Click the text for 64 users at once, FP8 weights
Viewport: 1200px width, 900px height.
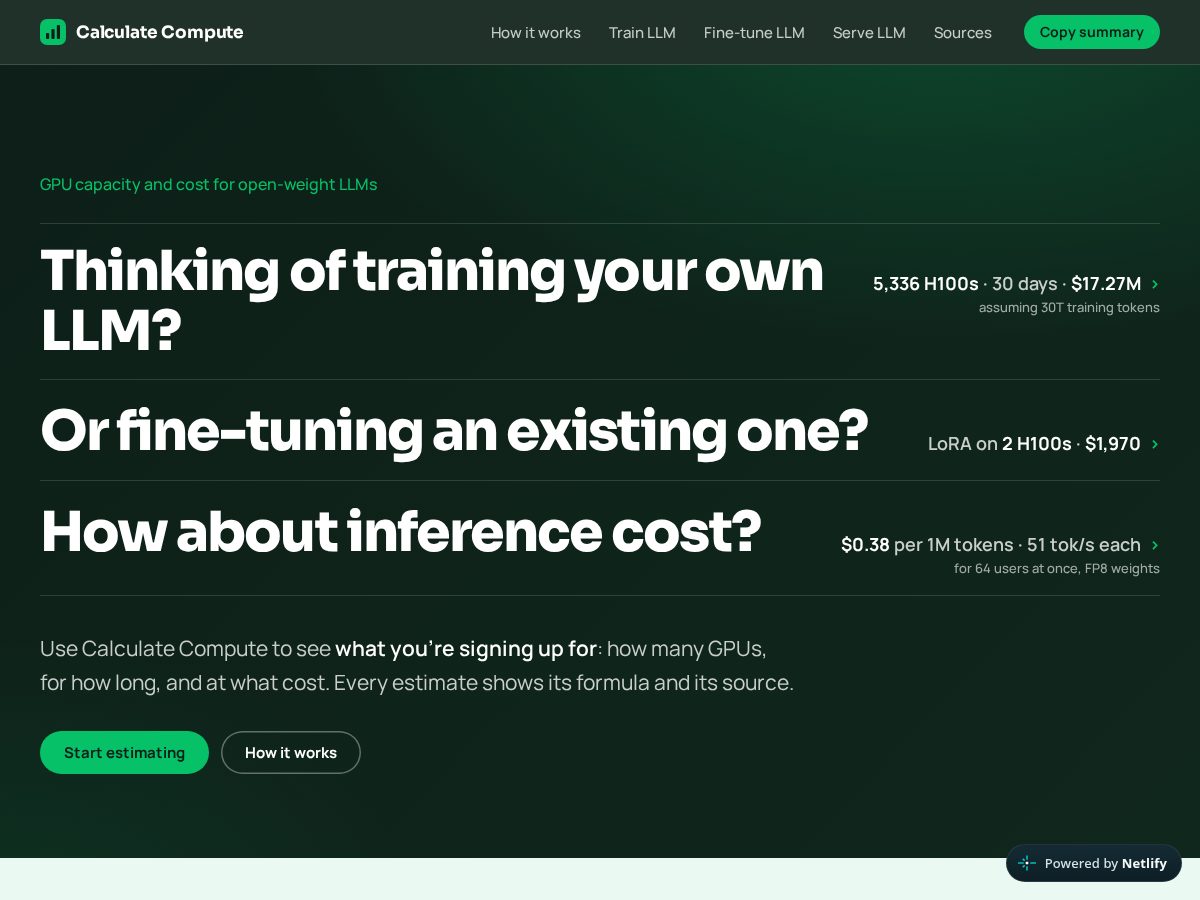[1057, 569]
